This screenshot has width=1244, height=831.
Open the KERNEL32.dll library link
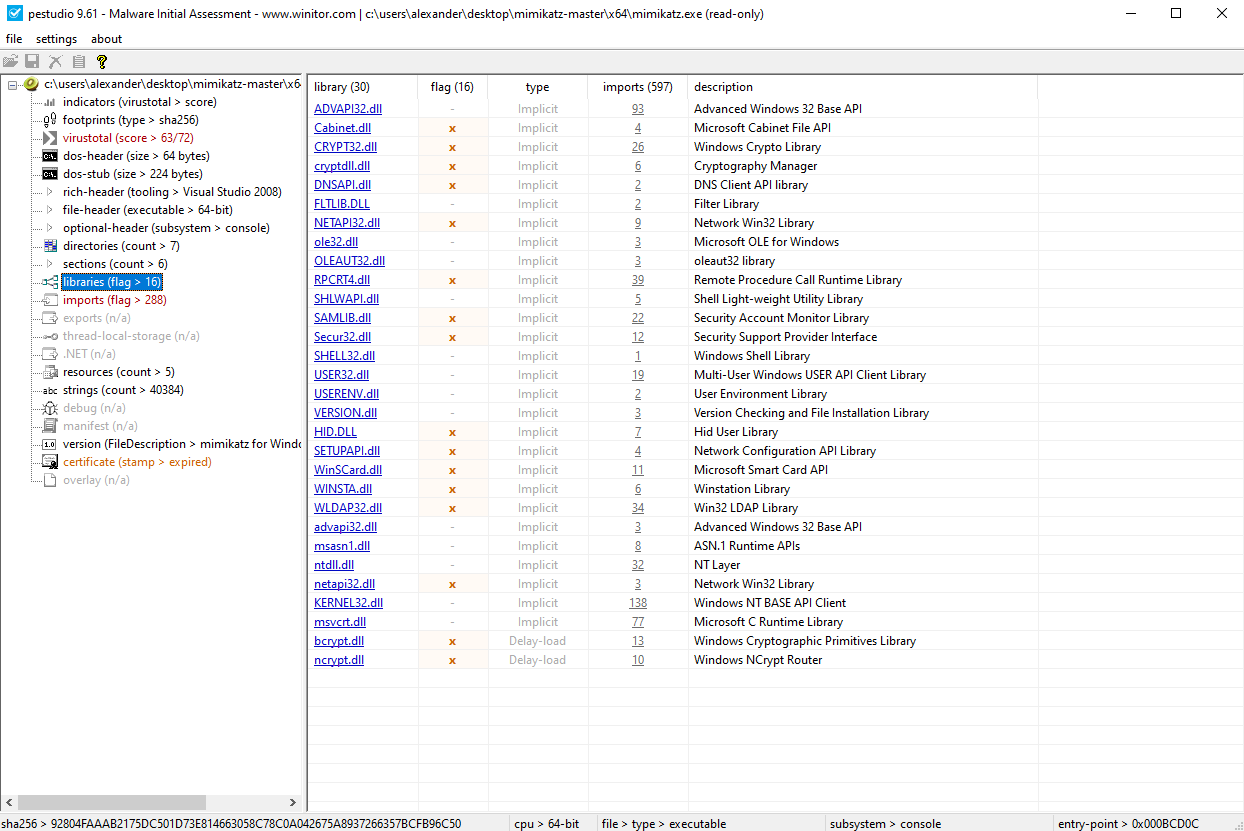tap(348, 603)
